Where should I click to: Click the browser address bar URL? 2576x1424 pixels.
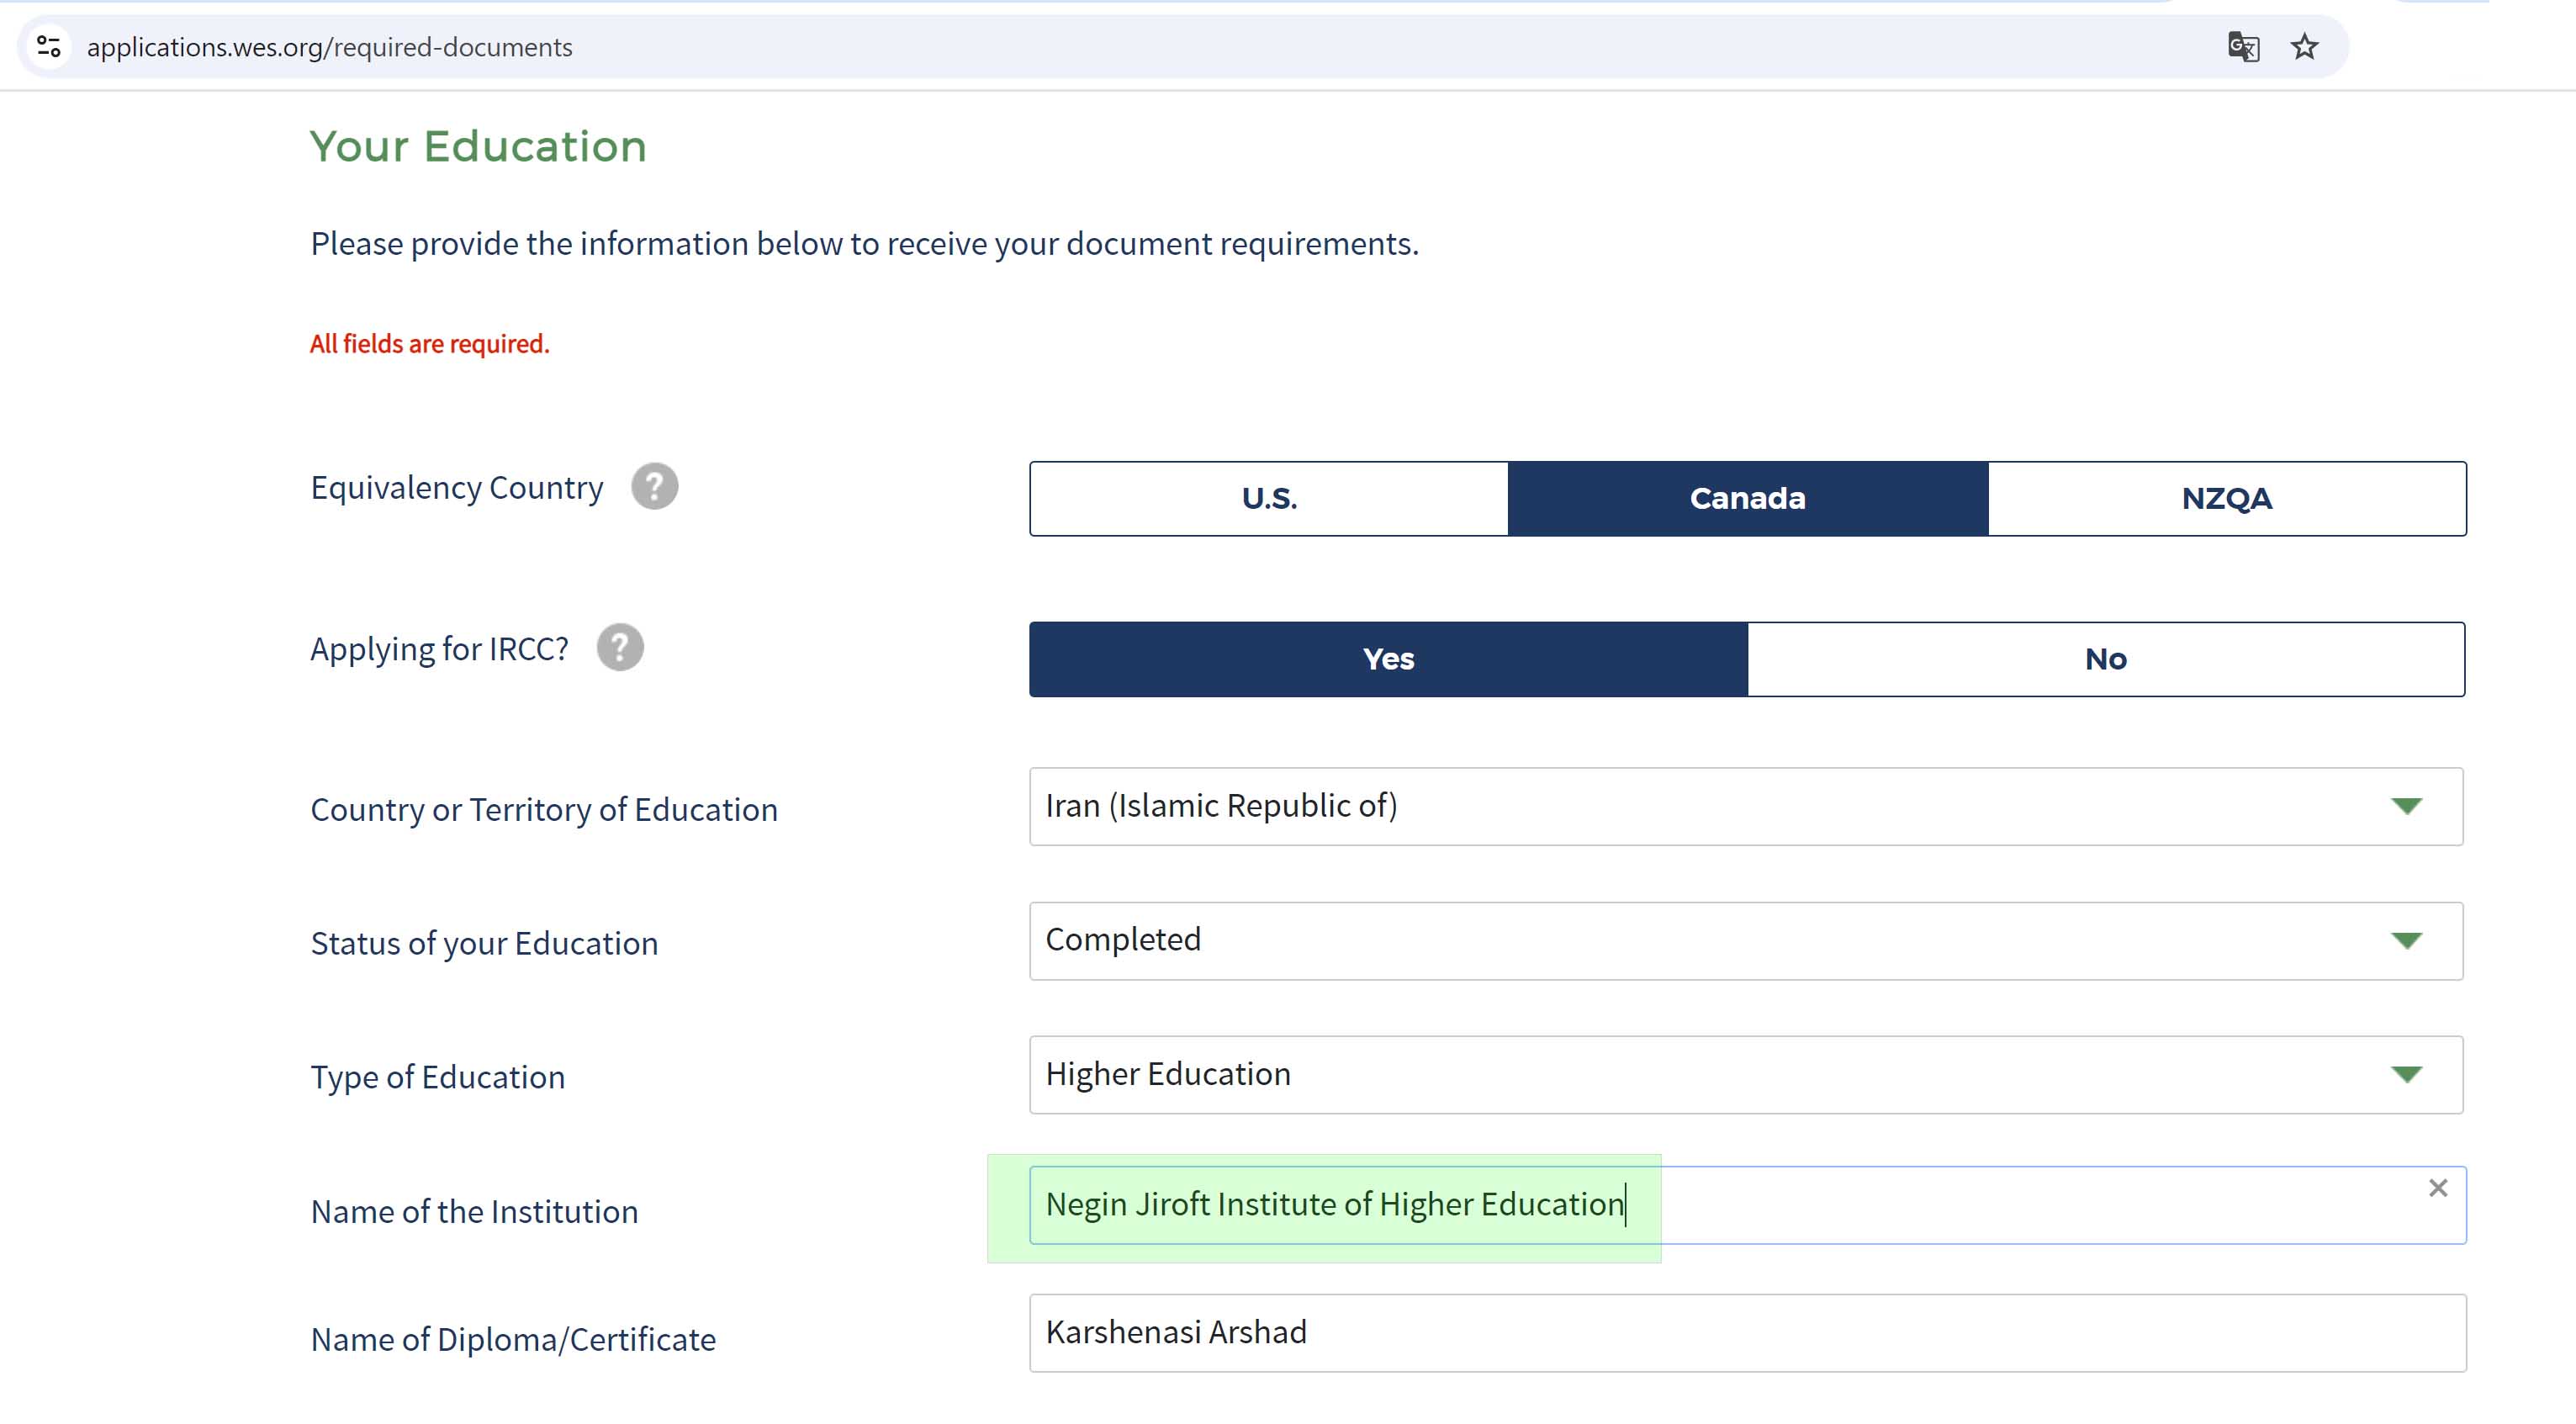pyautogui.click(x=329, y=47)
